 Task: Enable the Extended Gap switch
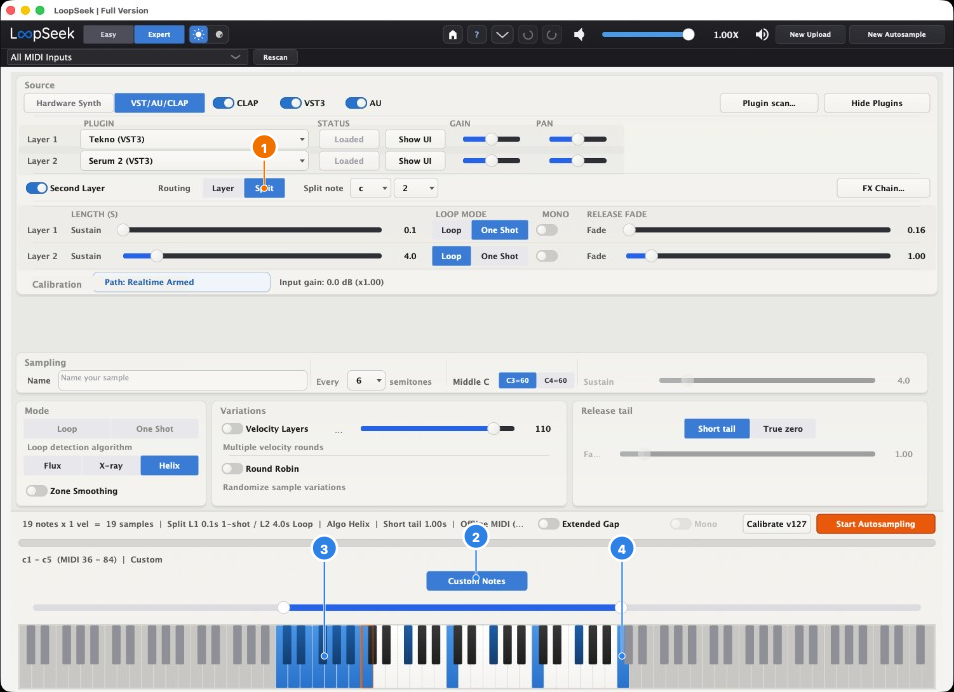[x=548, y=524]
